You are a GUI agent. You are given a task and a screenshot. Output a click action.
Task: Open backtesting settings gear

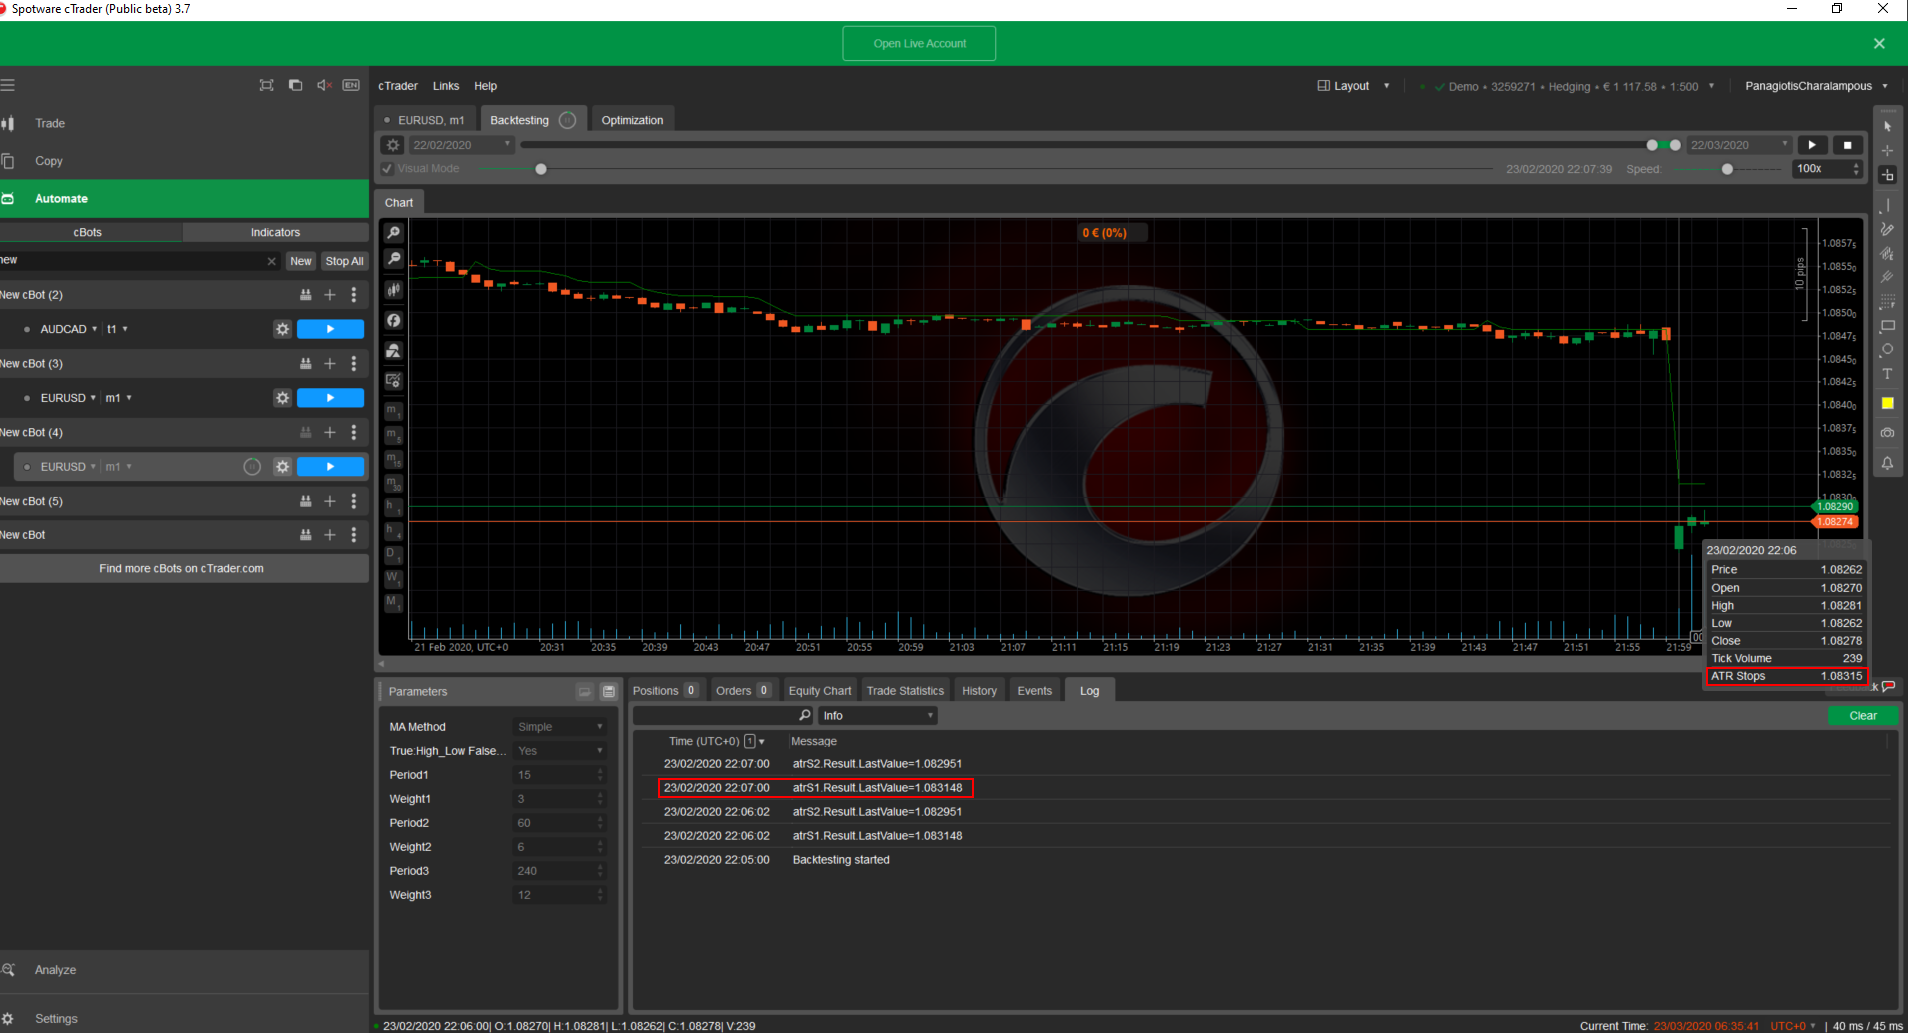[393, 145]
